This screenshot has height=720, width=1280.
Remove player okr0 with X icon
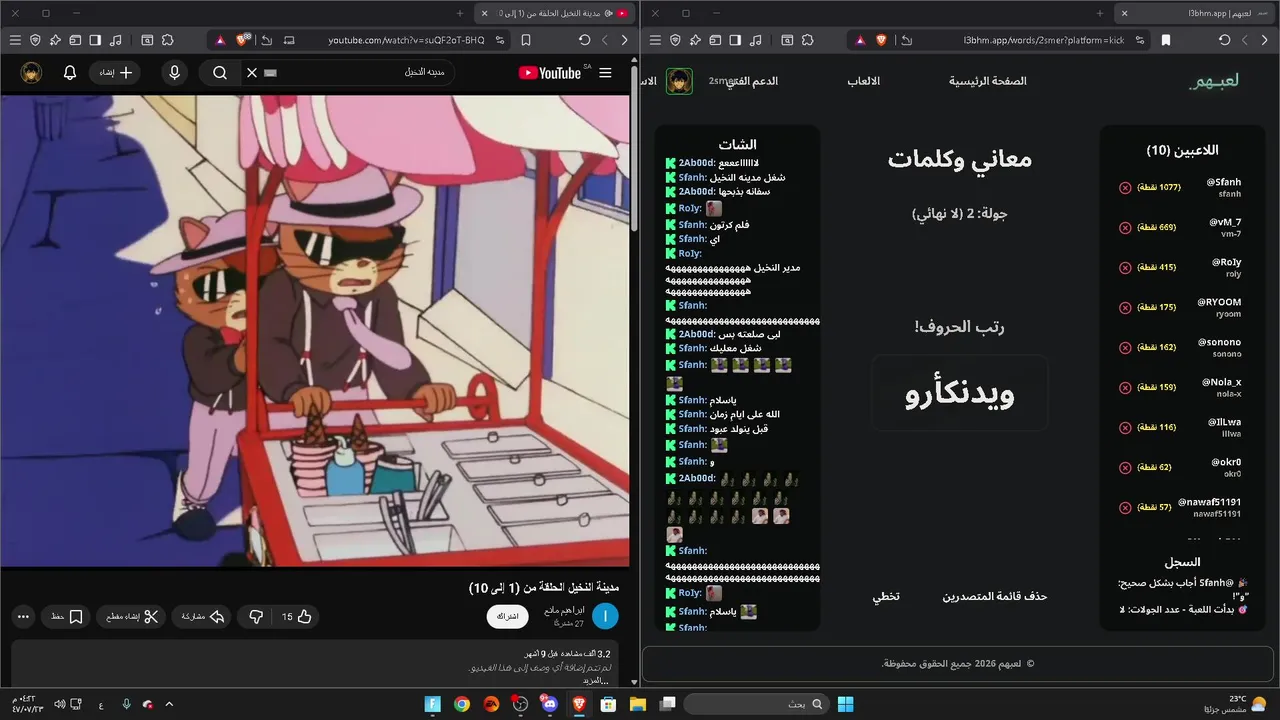tap(1125, 467)
